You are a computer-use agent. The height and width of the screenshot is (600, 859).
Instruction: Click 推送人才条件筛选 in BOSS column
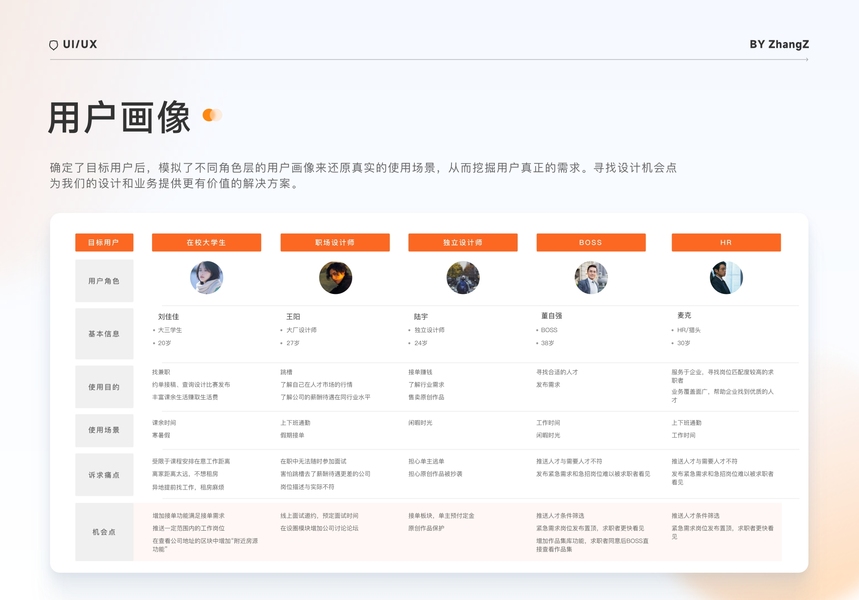tap(560, 516)
